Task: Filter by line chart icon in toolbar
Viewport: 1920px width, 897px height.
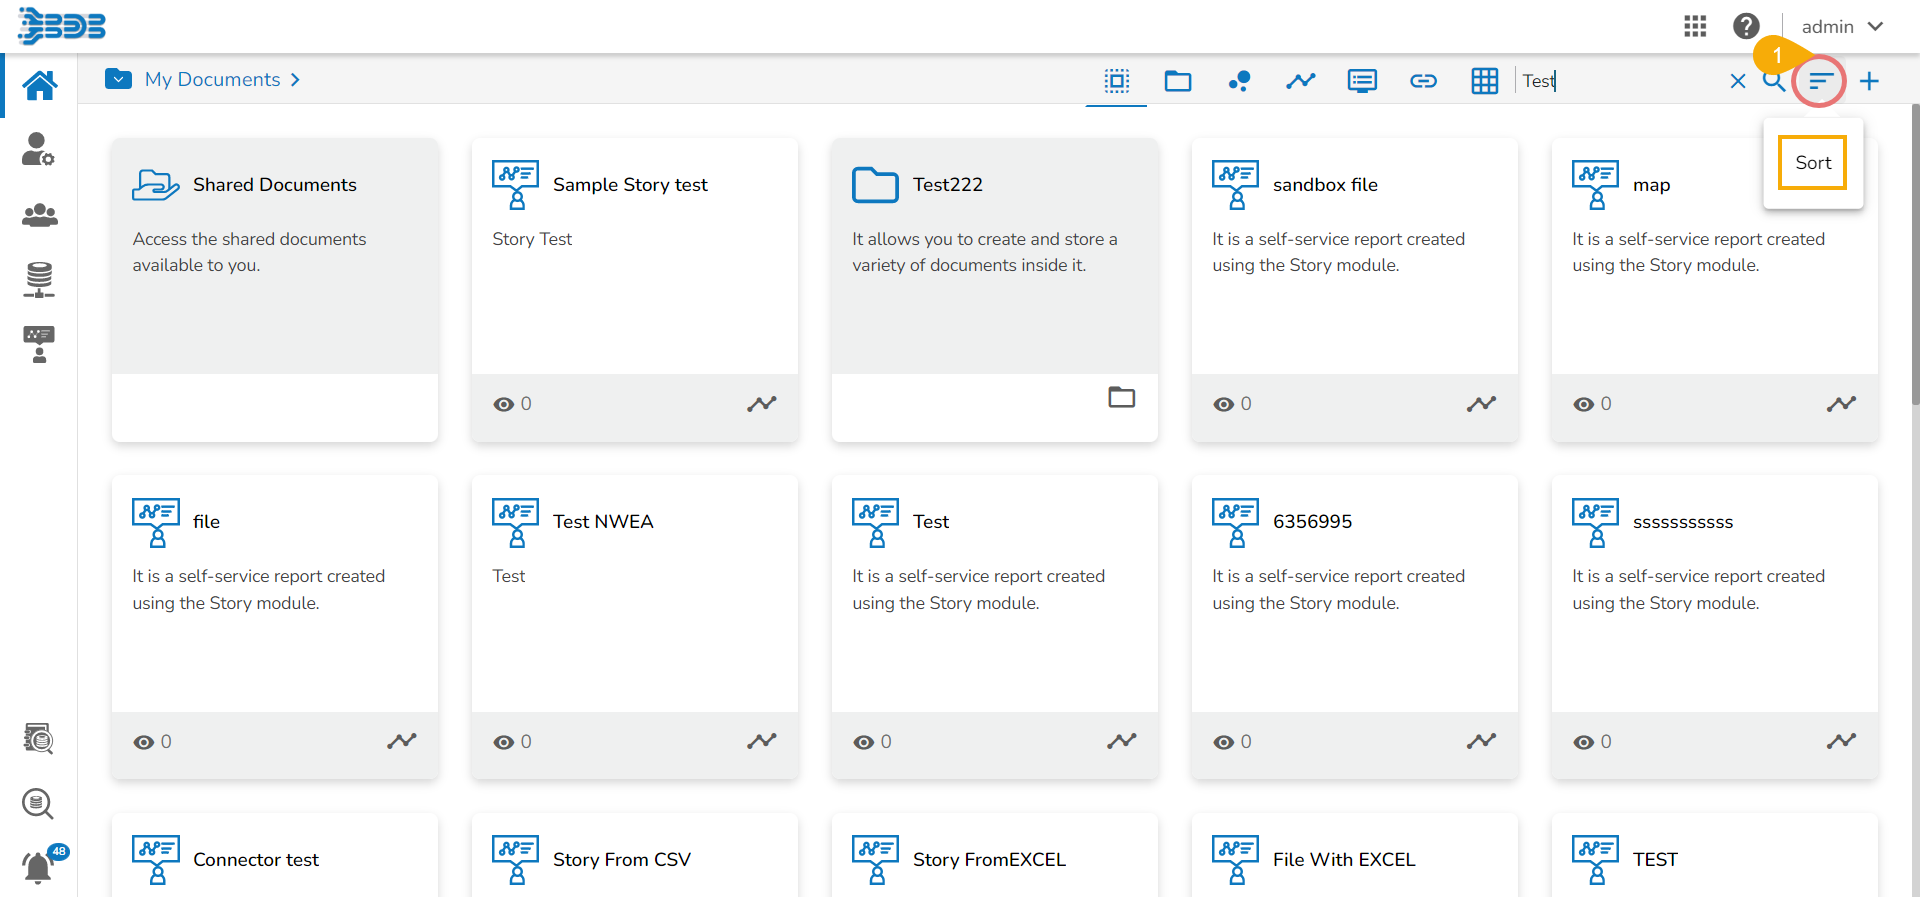Action: 1300,81
